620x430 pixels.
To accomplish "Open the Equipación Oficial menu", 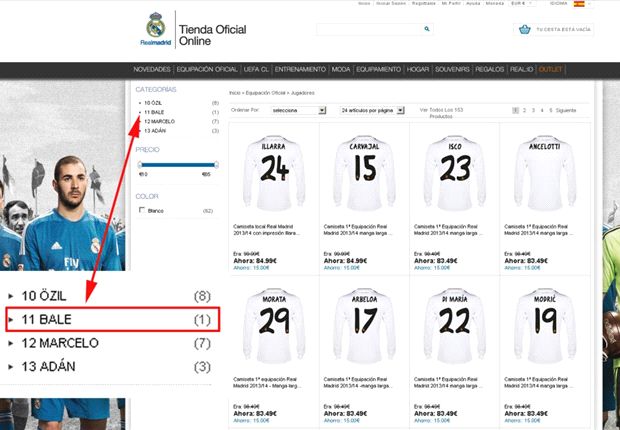I will click(207, 69).
